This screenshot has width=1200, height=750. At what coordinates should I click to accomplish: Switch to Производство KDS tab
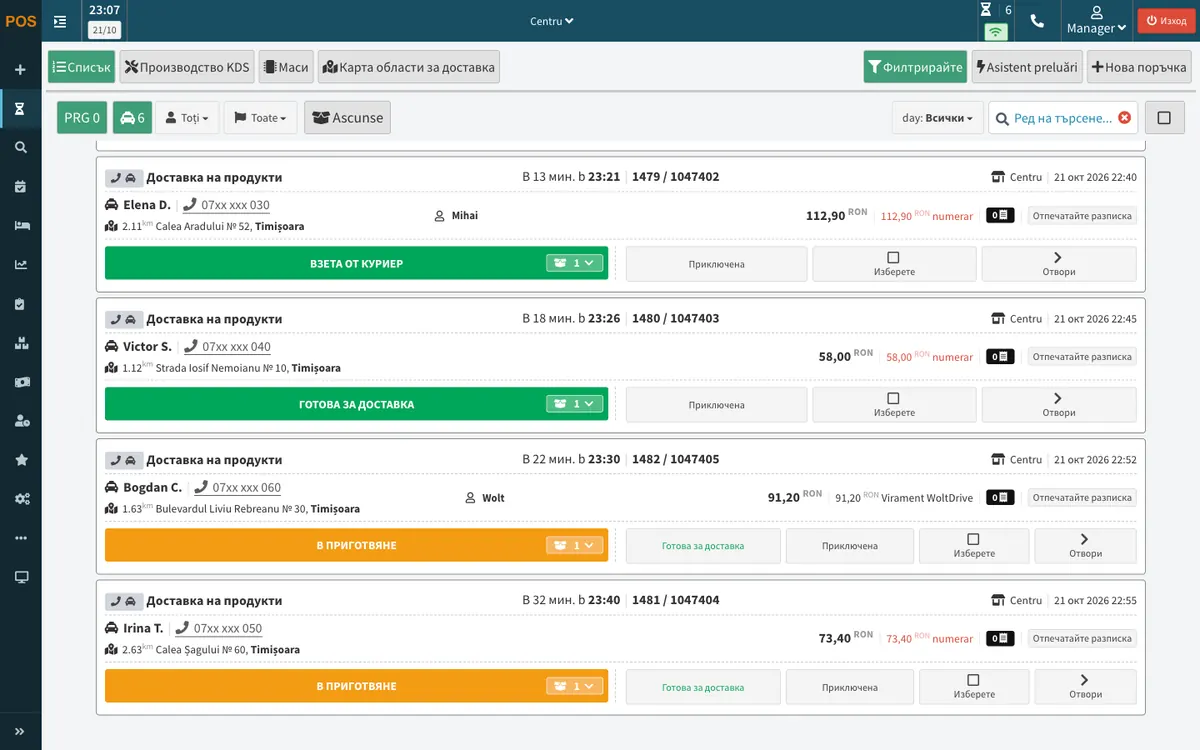click(x=187, y=67)
